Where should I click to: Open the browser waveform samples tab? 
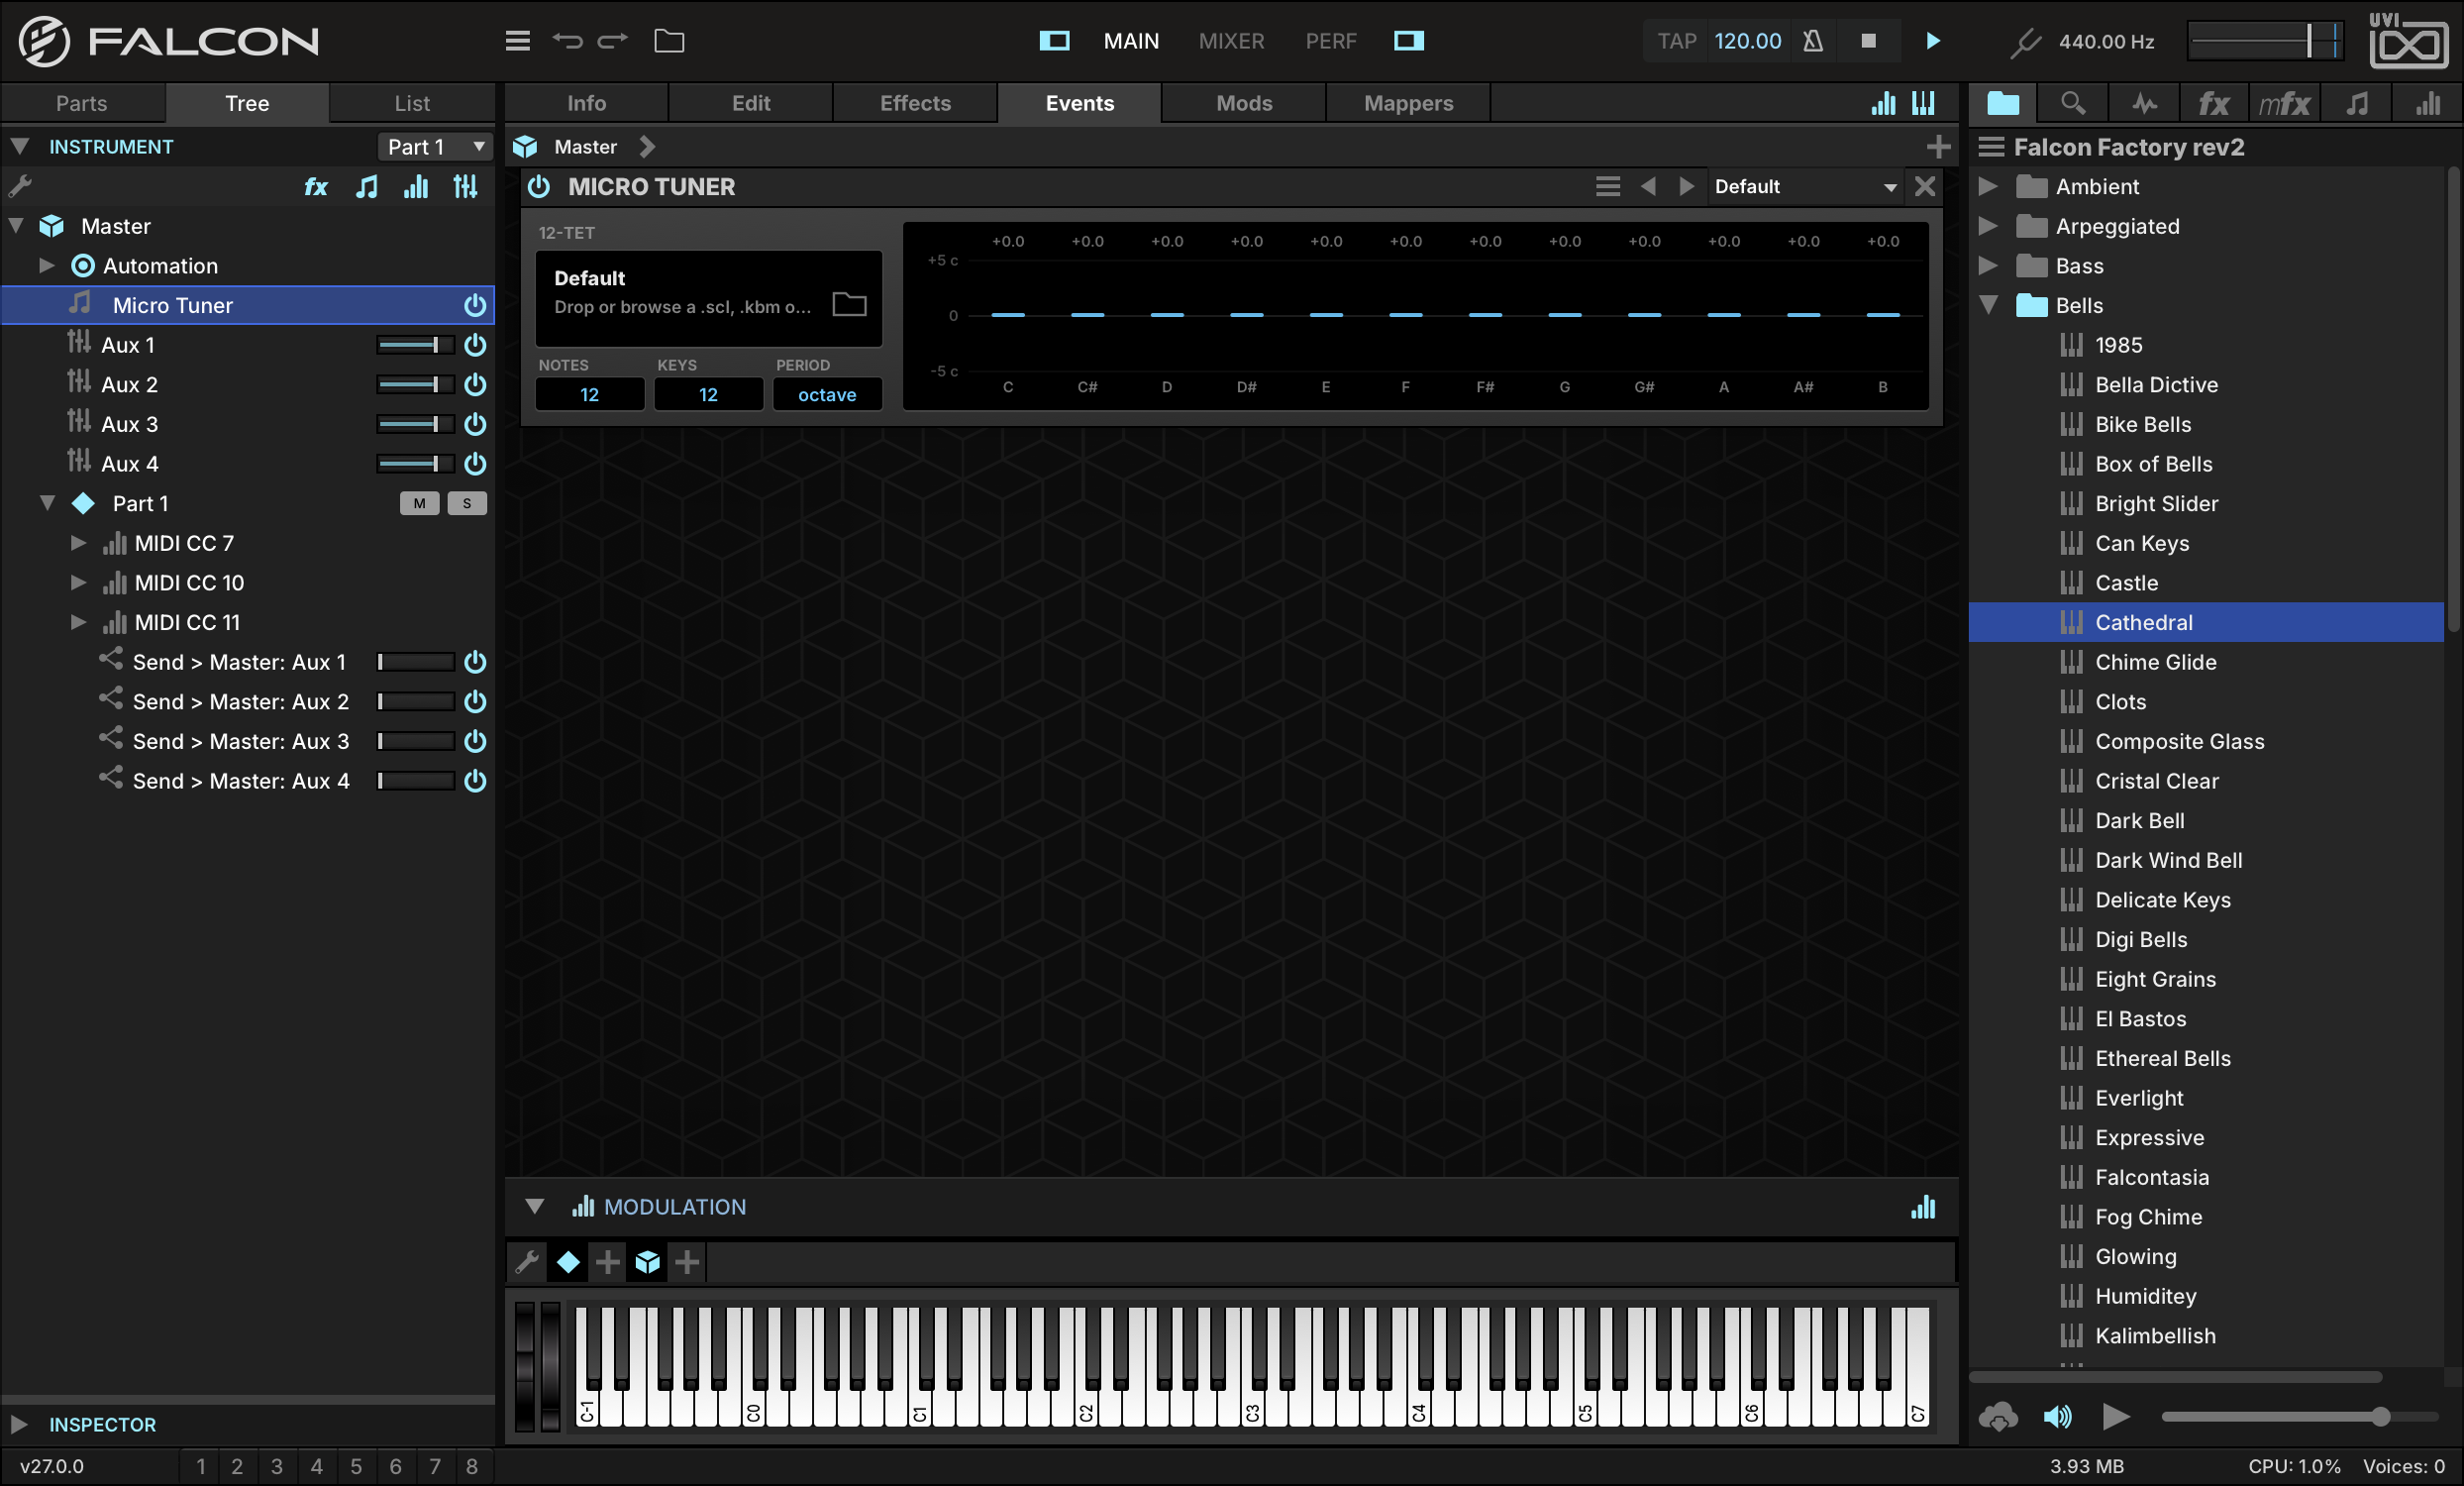point(2144,103)
